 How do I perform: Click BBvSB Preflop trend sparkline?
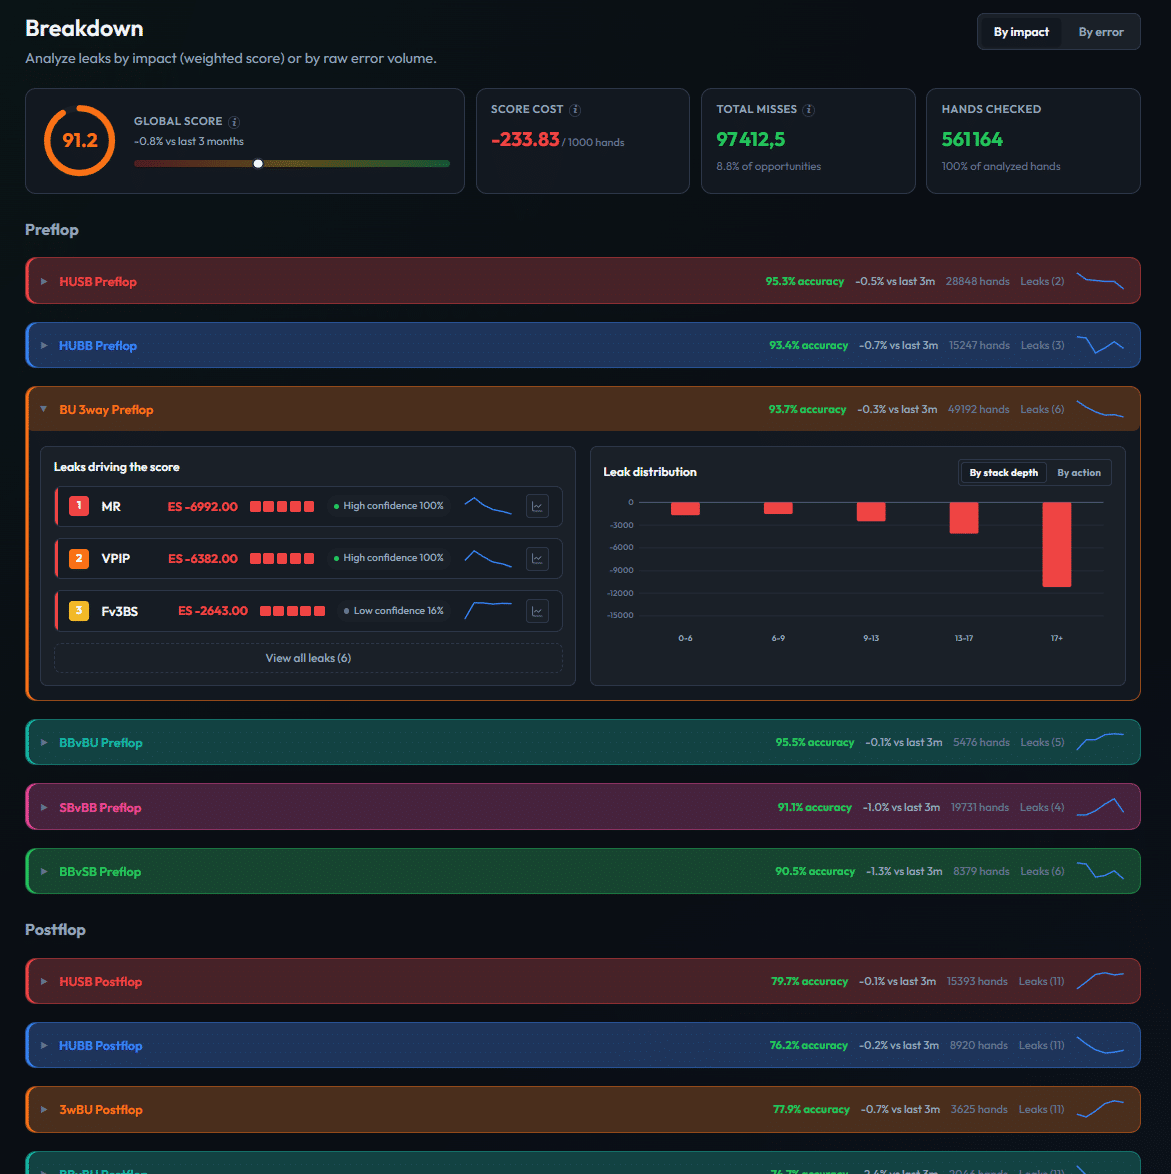pyautogui.click(x=1100, y=871)
